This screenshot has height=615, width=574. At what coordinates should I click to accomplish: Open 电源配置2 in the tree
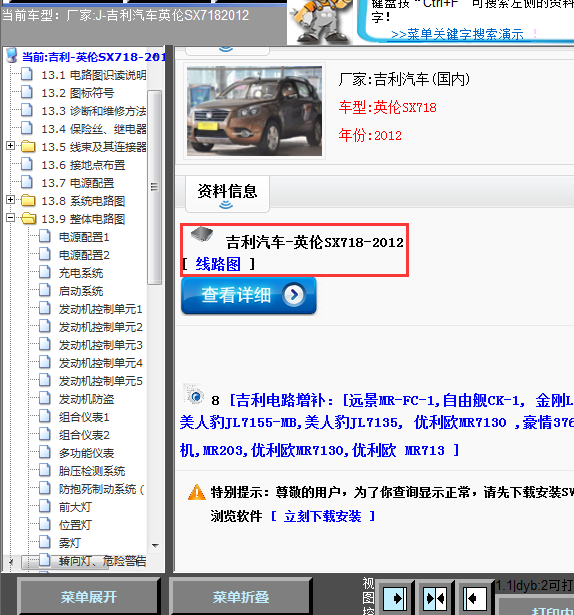pyautogui.click(x=84, y=255)
